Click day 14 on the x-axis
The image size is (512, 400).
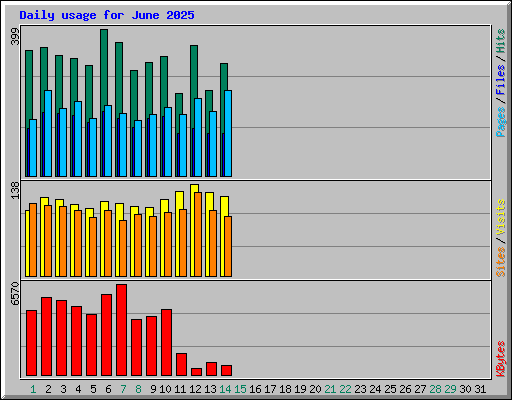pyautogui.click(x=225, y=389)
